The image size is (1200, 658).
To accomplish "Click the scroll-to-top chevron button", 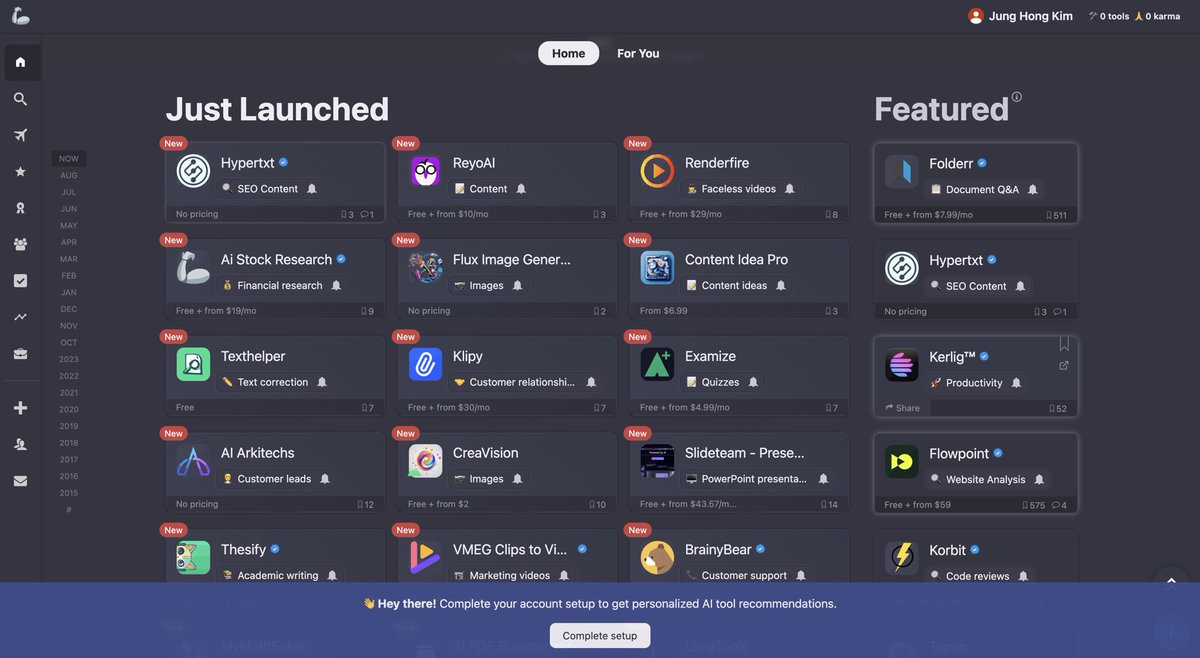I will coord(1171,582).
